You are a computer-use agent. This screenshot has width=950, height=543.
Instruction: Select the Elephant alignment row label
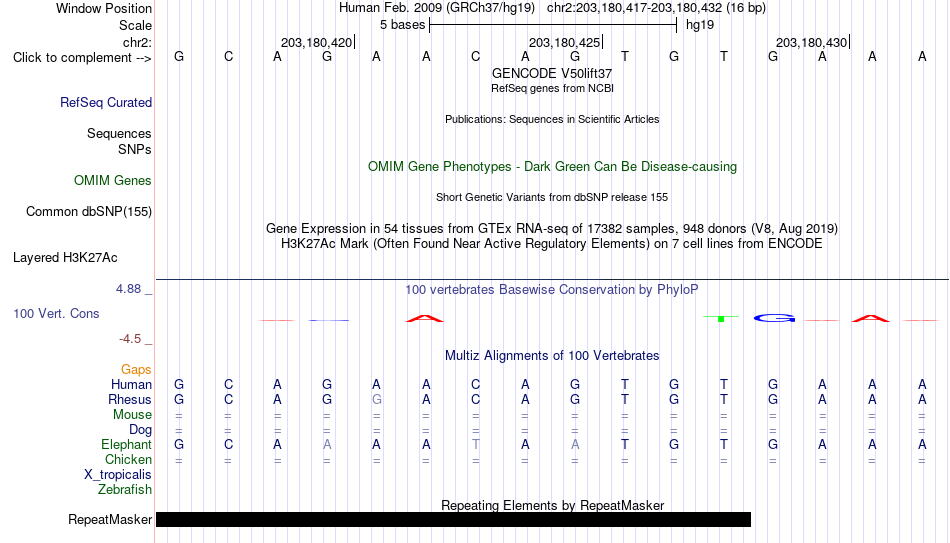coord(126,444)
